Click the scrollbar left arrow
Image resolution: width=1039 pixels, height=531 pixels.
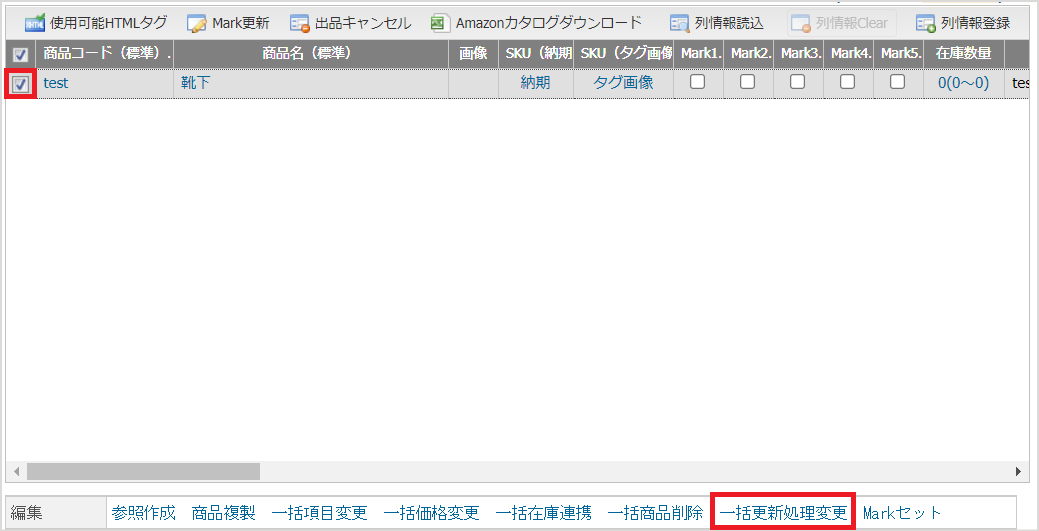tap(16, 471)
